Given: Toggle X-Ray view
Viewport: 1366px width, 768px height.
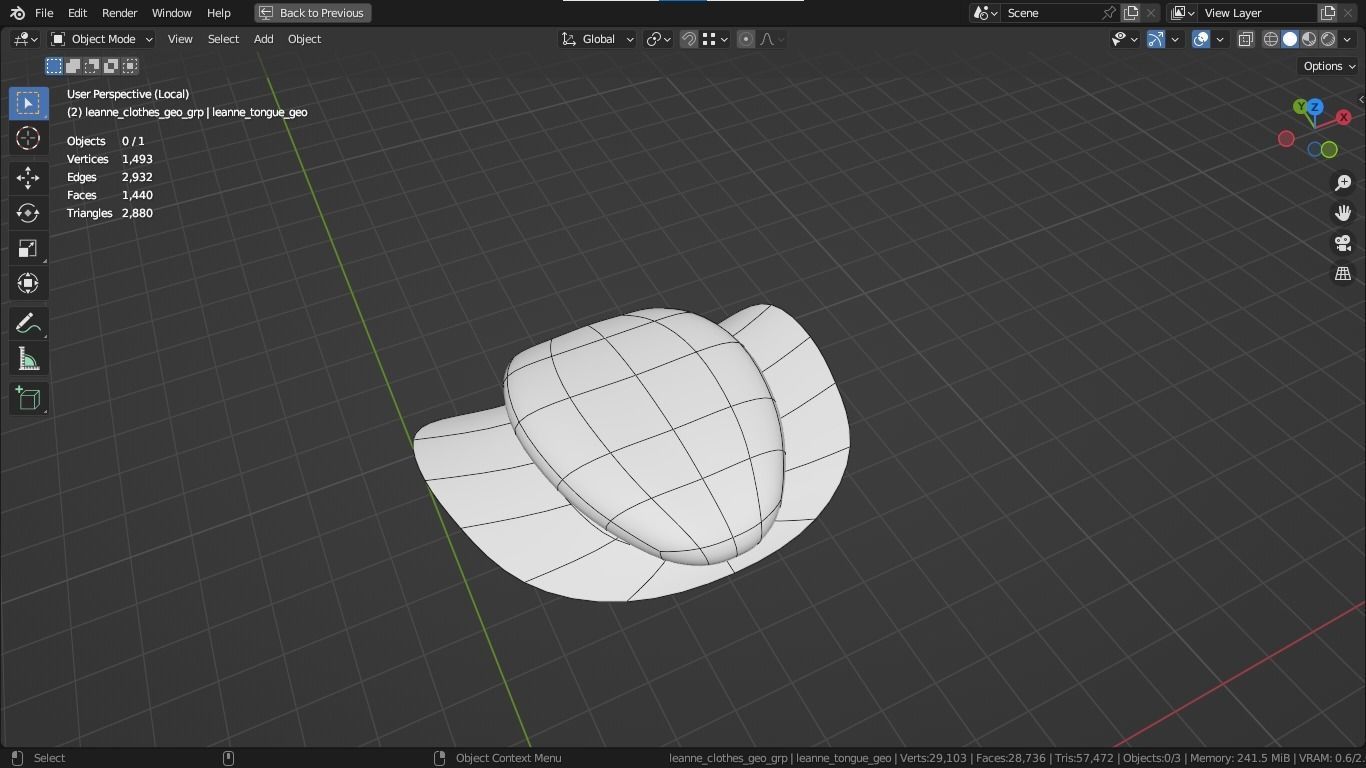Looking at the screenshot, I should [x=1245, y=39].
